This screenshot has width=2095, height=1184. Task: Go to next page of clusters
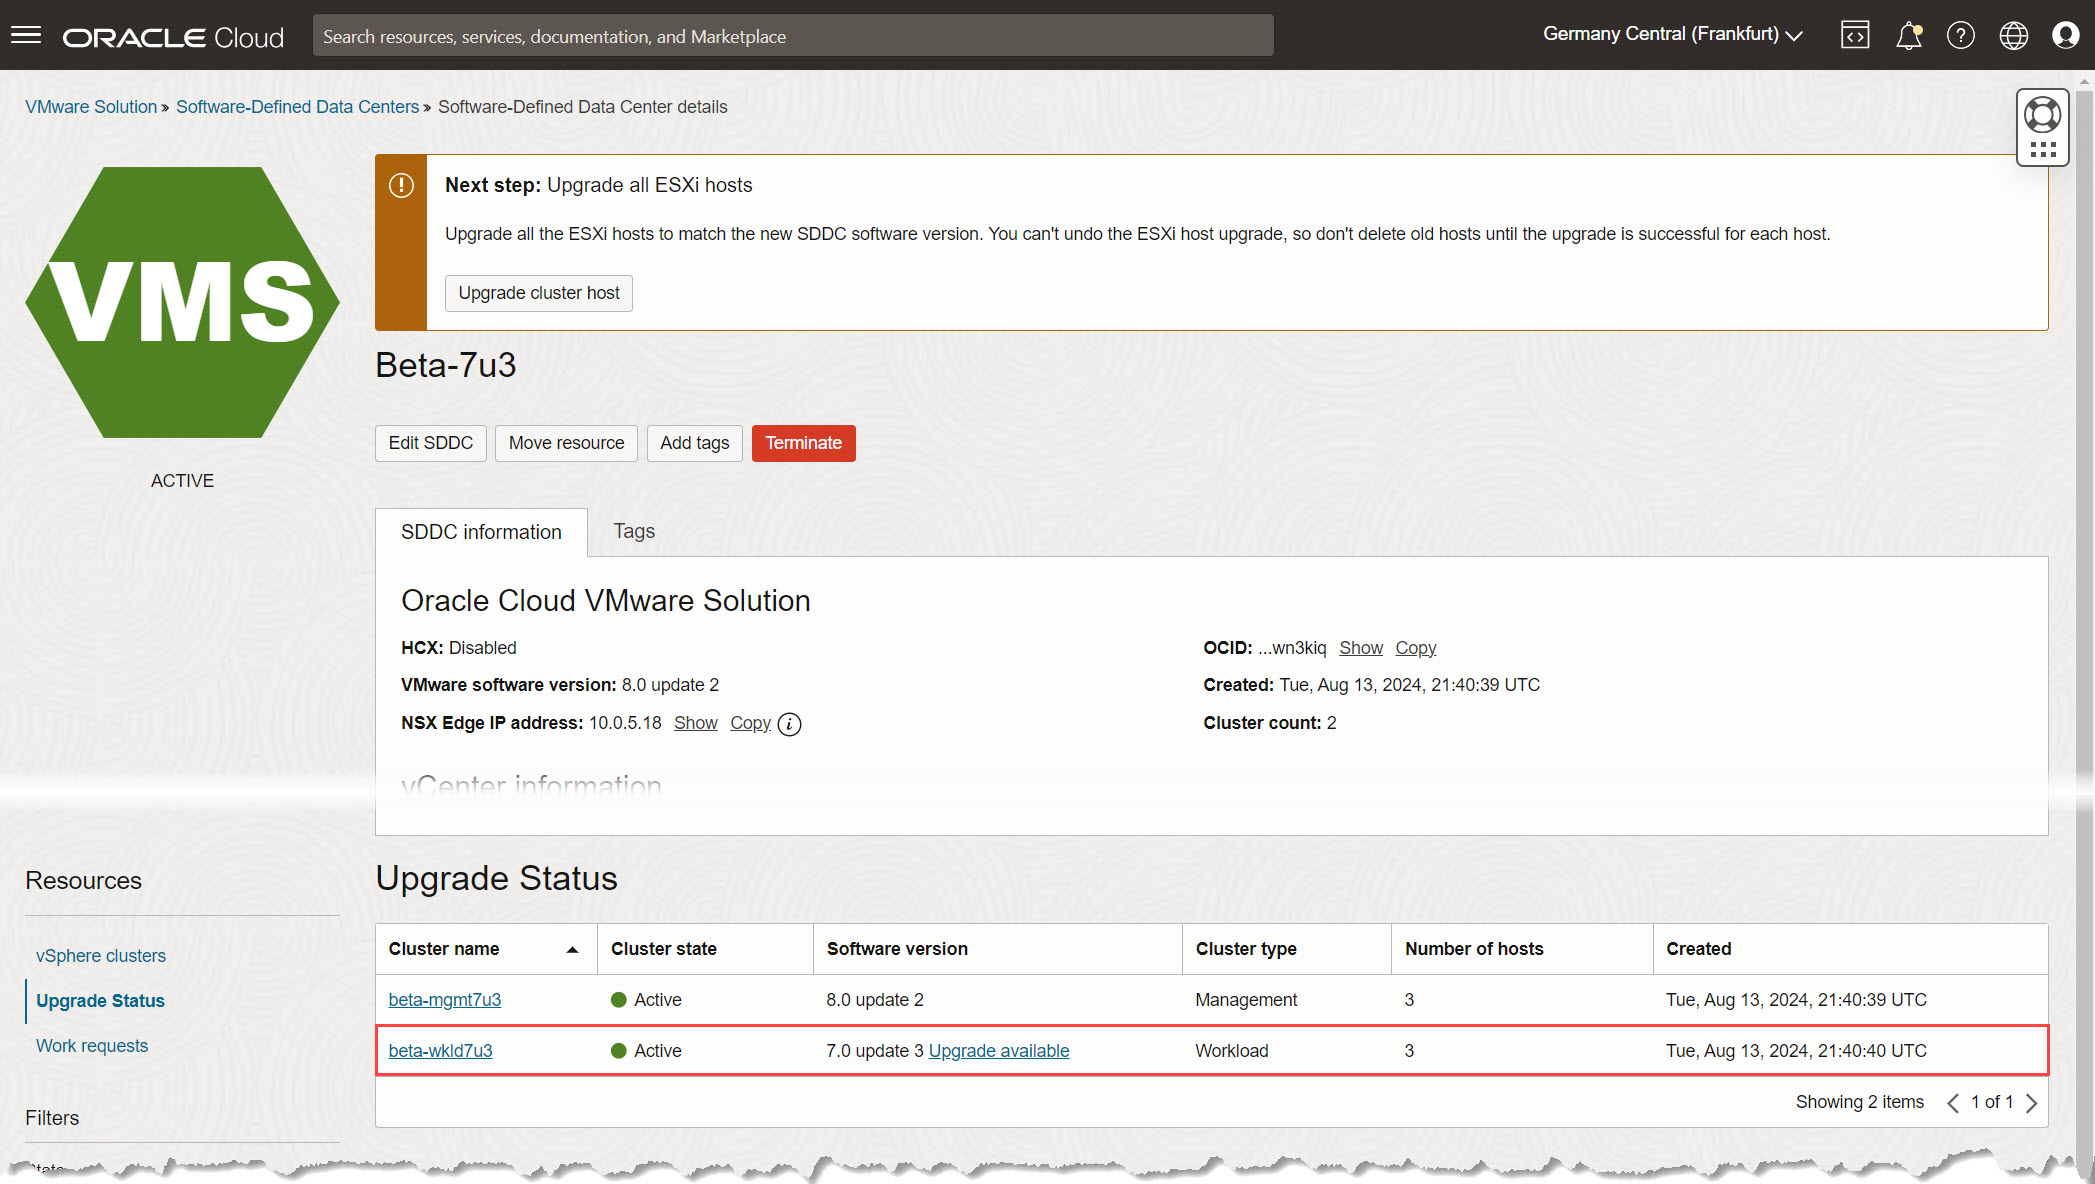(x=2031, y=1103)
